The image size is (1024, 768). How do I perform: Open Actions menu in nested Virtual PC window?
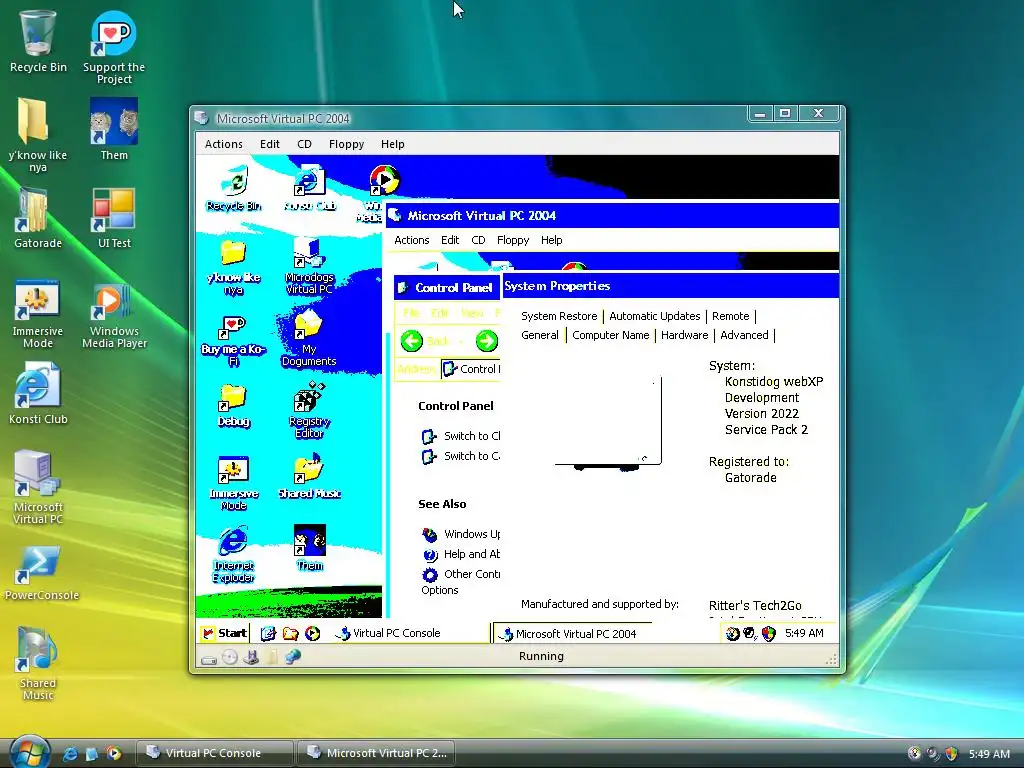pos(411,240)
